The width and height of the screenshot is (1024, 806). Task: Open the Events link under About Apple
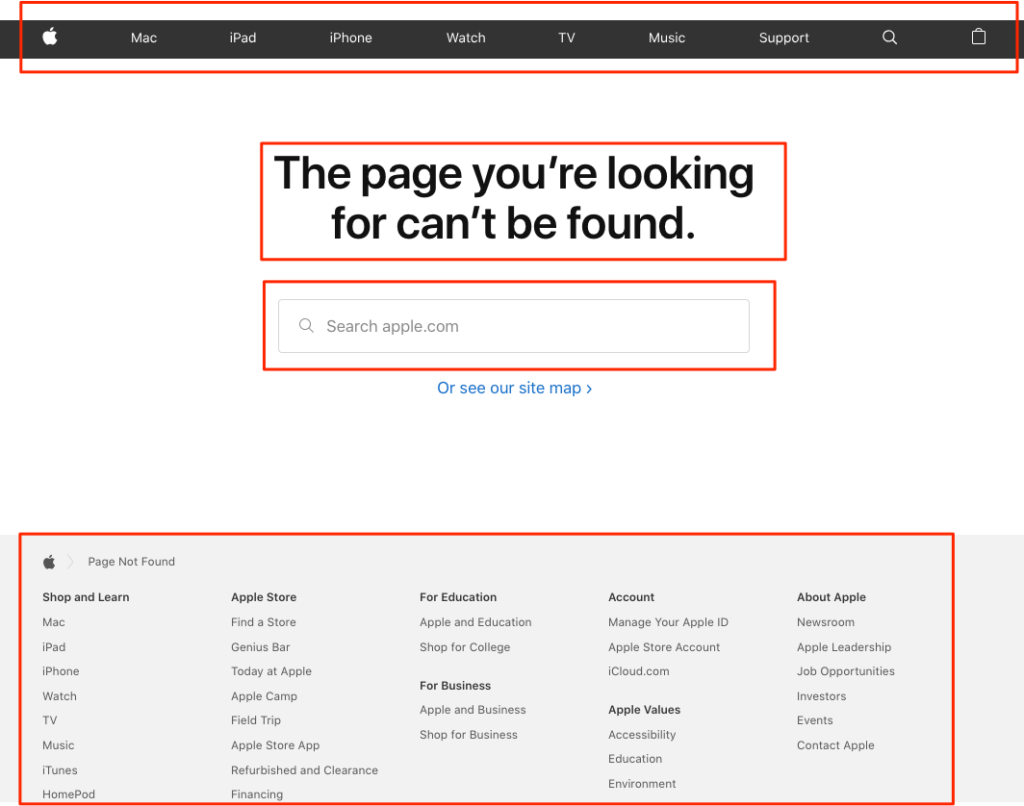(815, 720)
